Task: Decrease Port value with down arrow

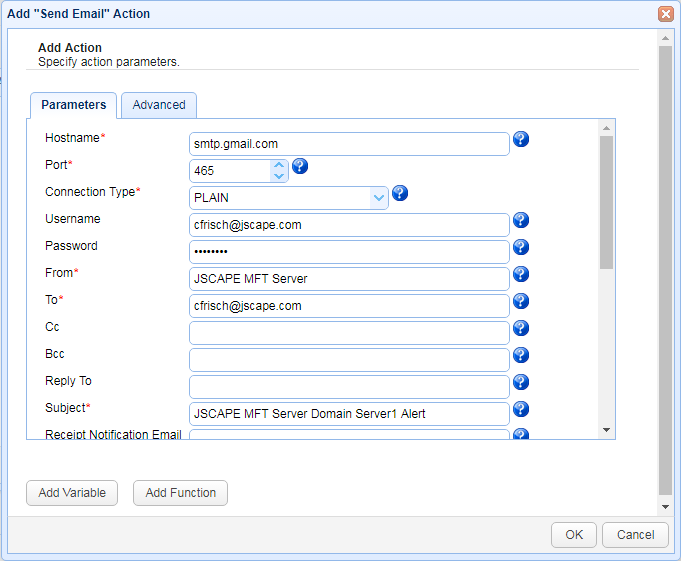Action: [x=279, y=176]
